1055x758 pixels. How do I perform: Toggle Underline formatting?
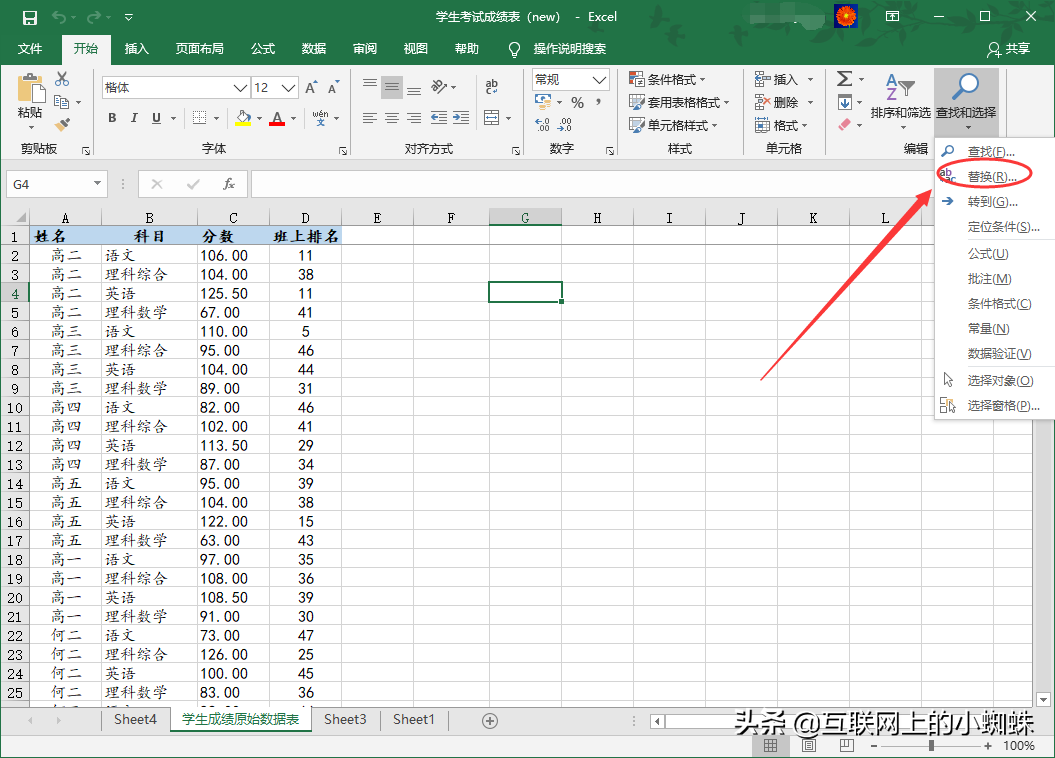[x=156, y=118]
